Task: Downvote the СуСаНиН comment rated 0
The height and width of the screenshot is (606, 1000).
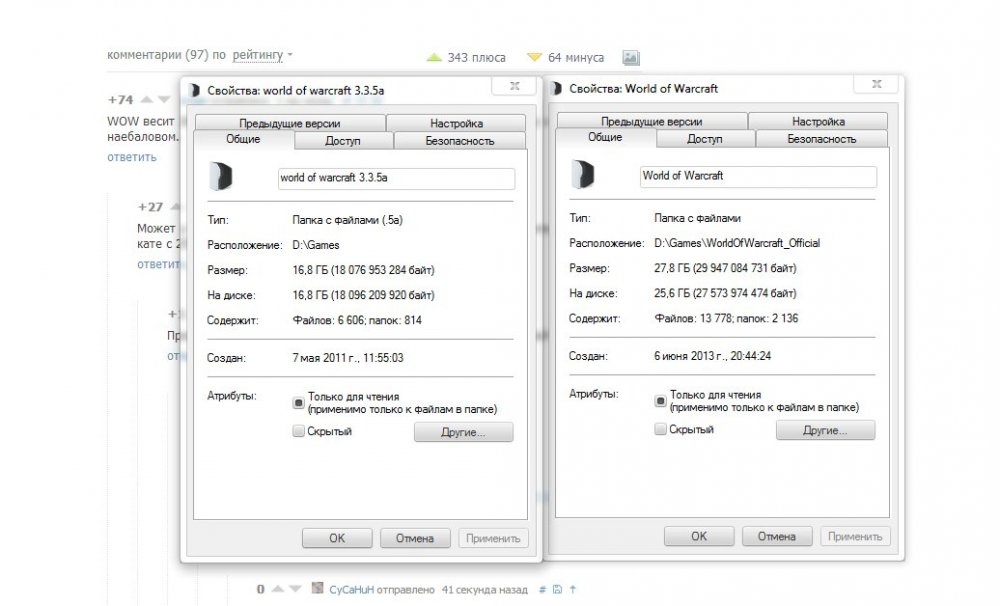Action: (x=295, y=589)
